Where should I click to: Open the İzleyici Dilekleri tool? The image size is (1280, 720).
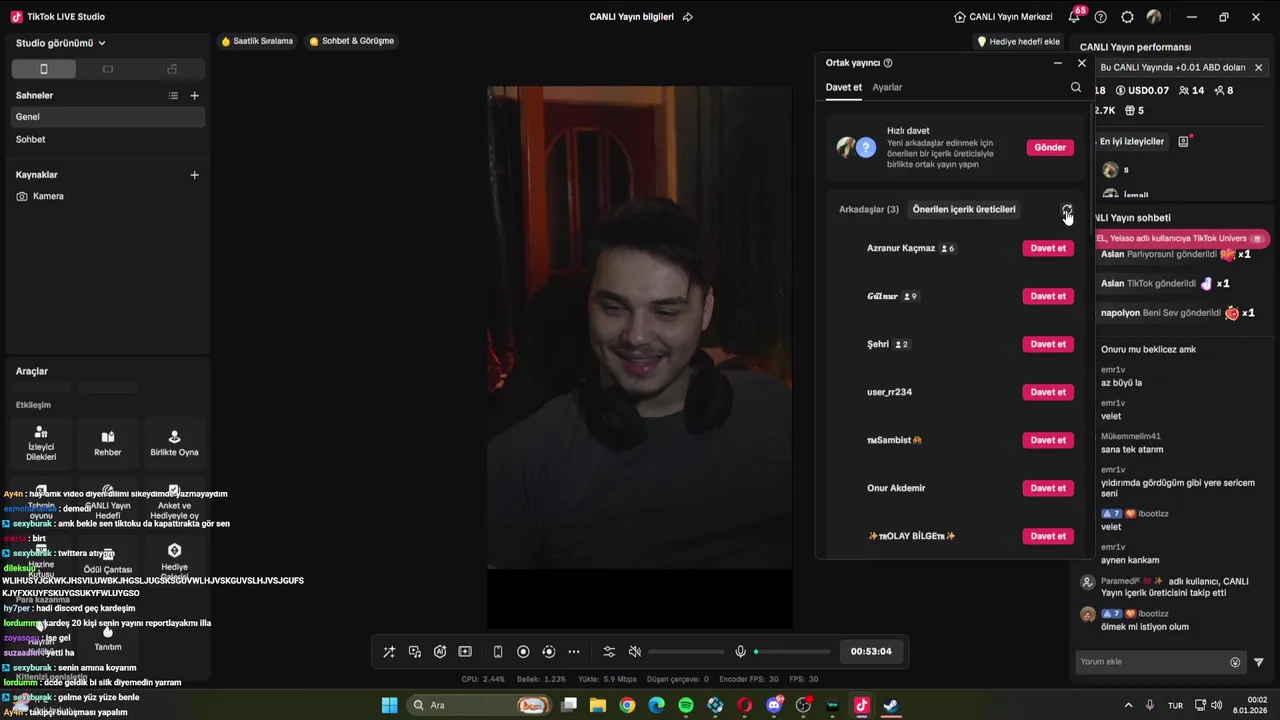point(41,444)
